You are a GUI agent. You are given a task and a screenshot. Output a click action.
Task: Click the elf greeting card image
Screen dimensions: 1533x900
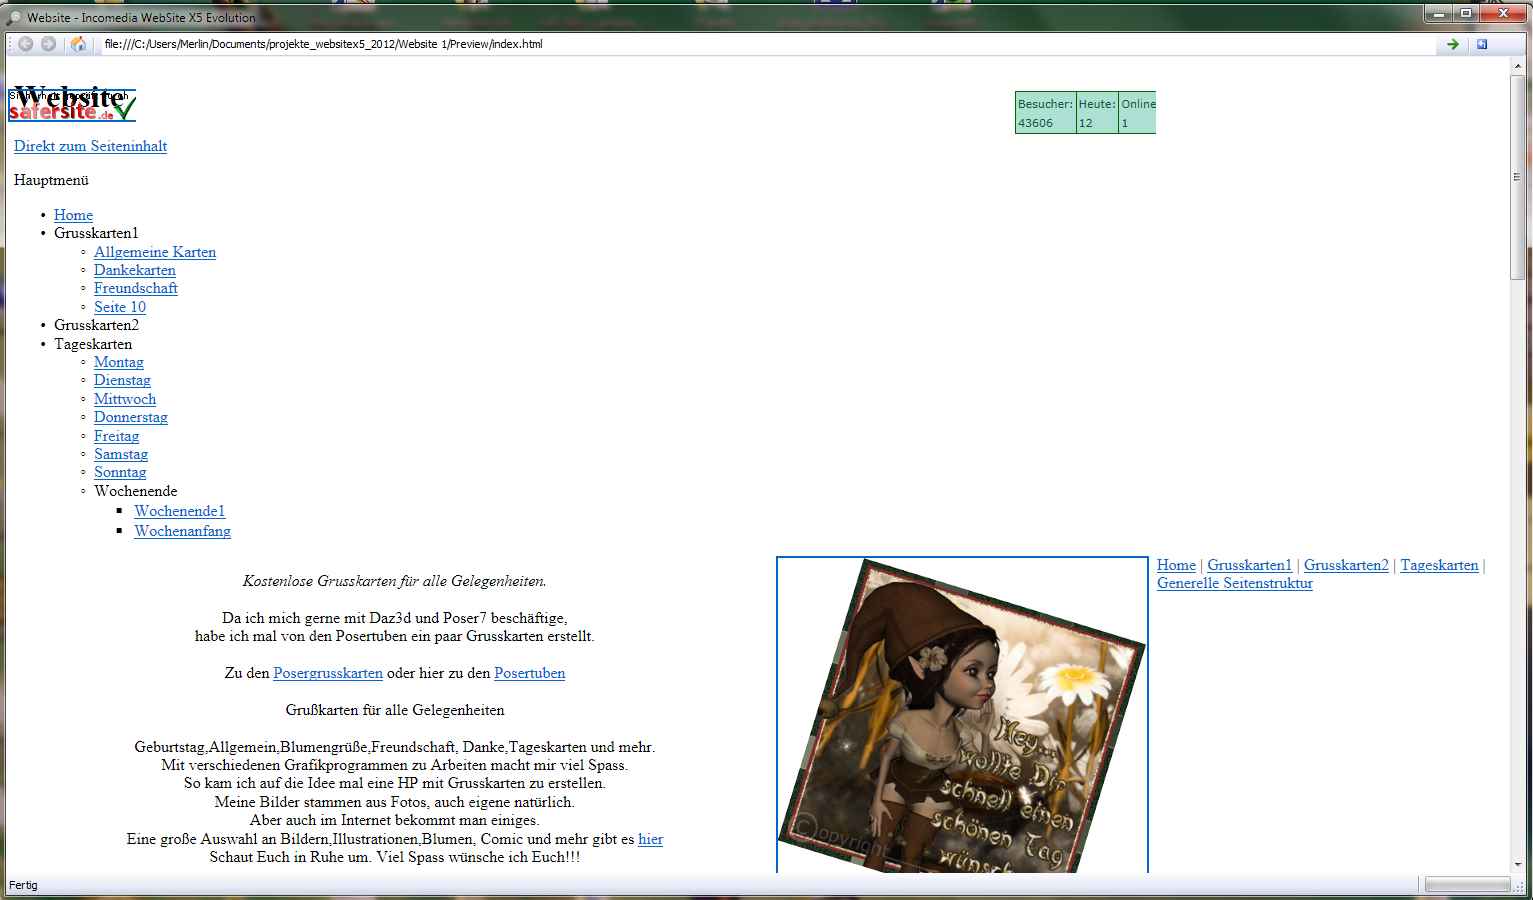[x=962, y=715]
